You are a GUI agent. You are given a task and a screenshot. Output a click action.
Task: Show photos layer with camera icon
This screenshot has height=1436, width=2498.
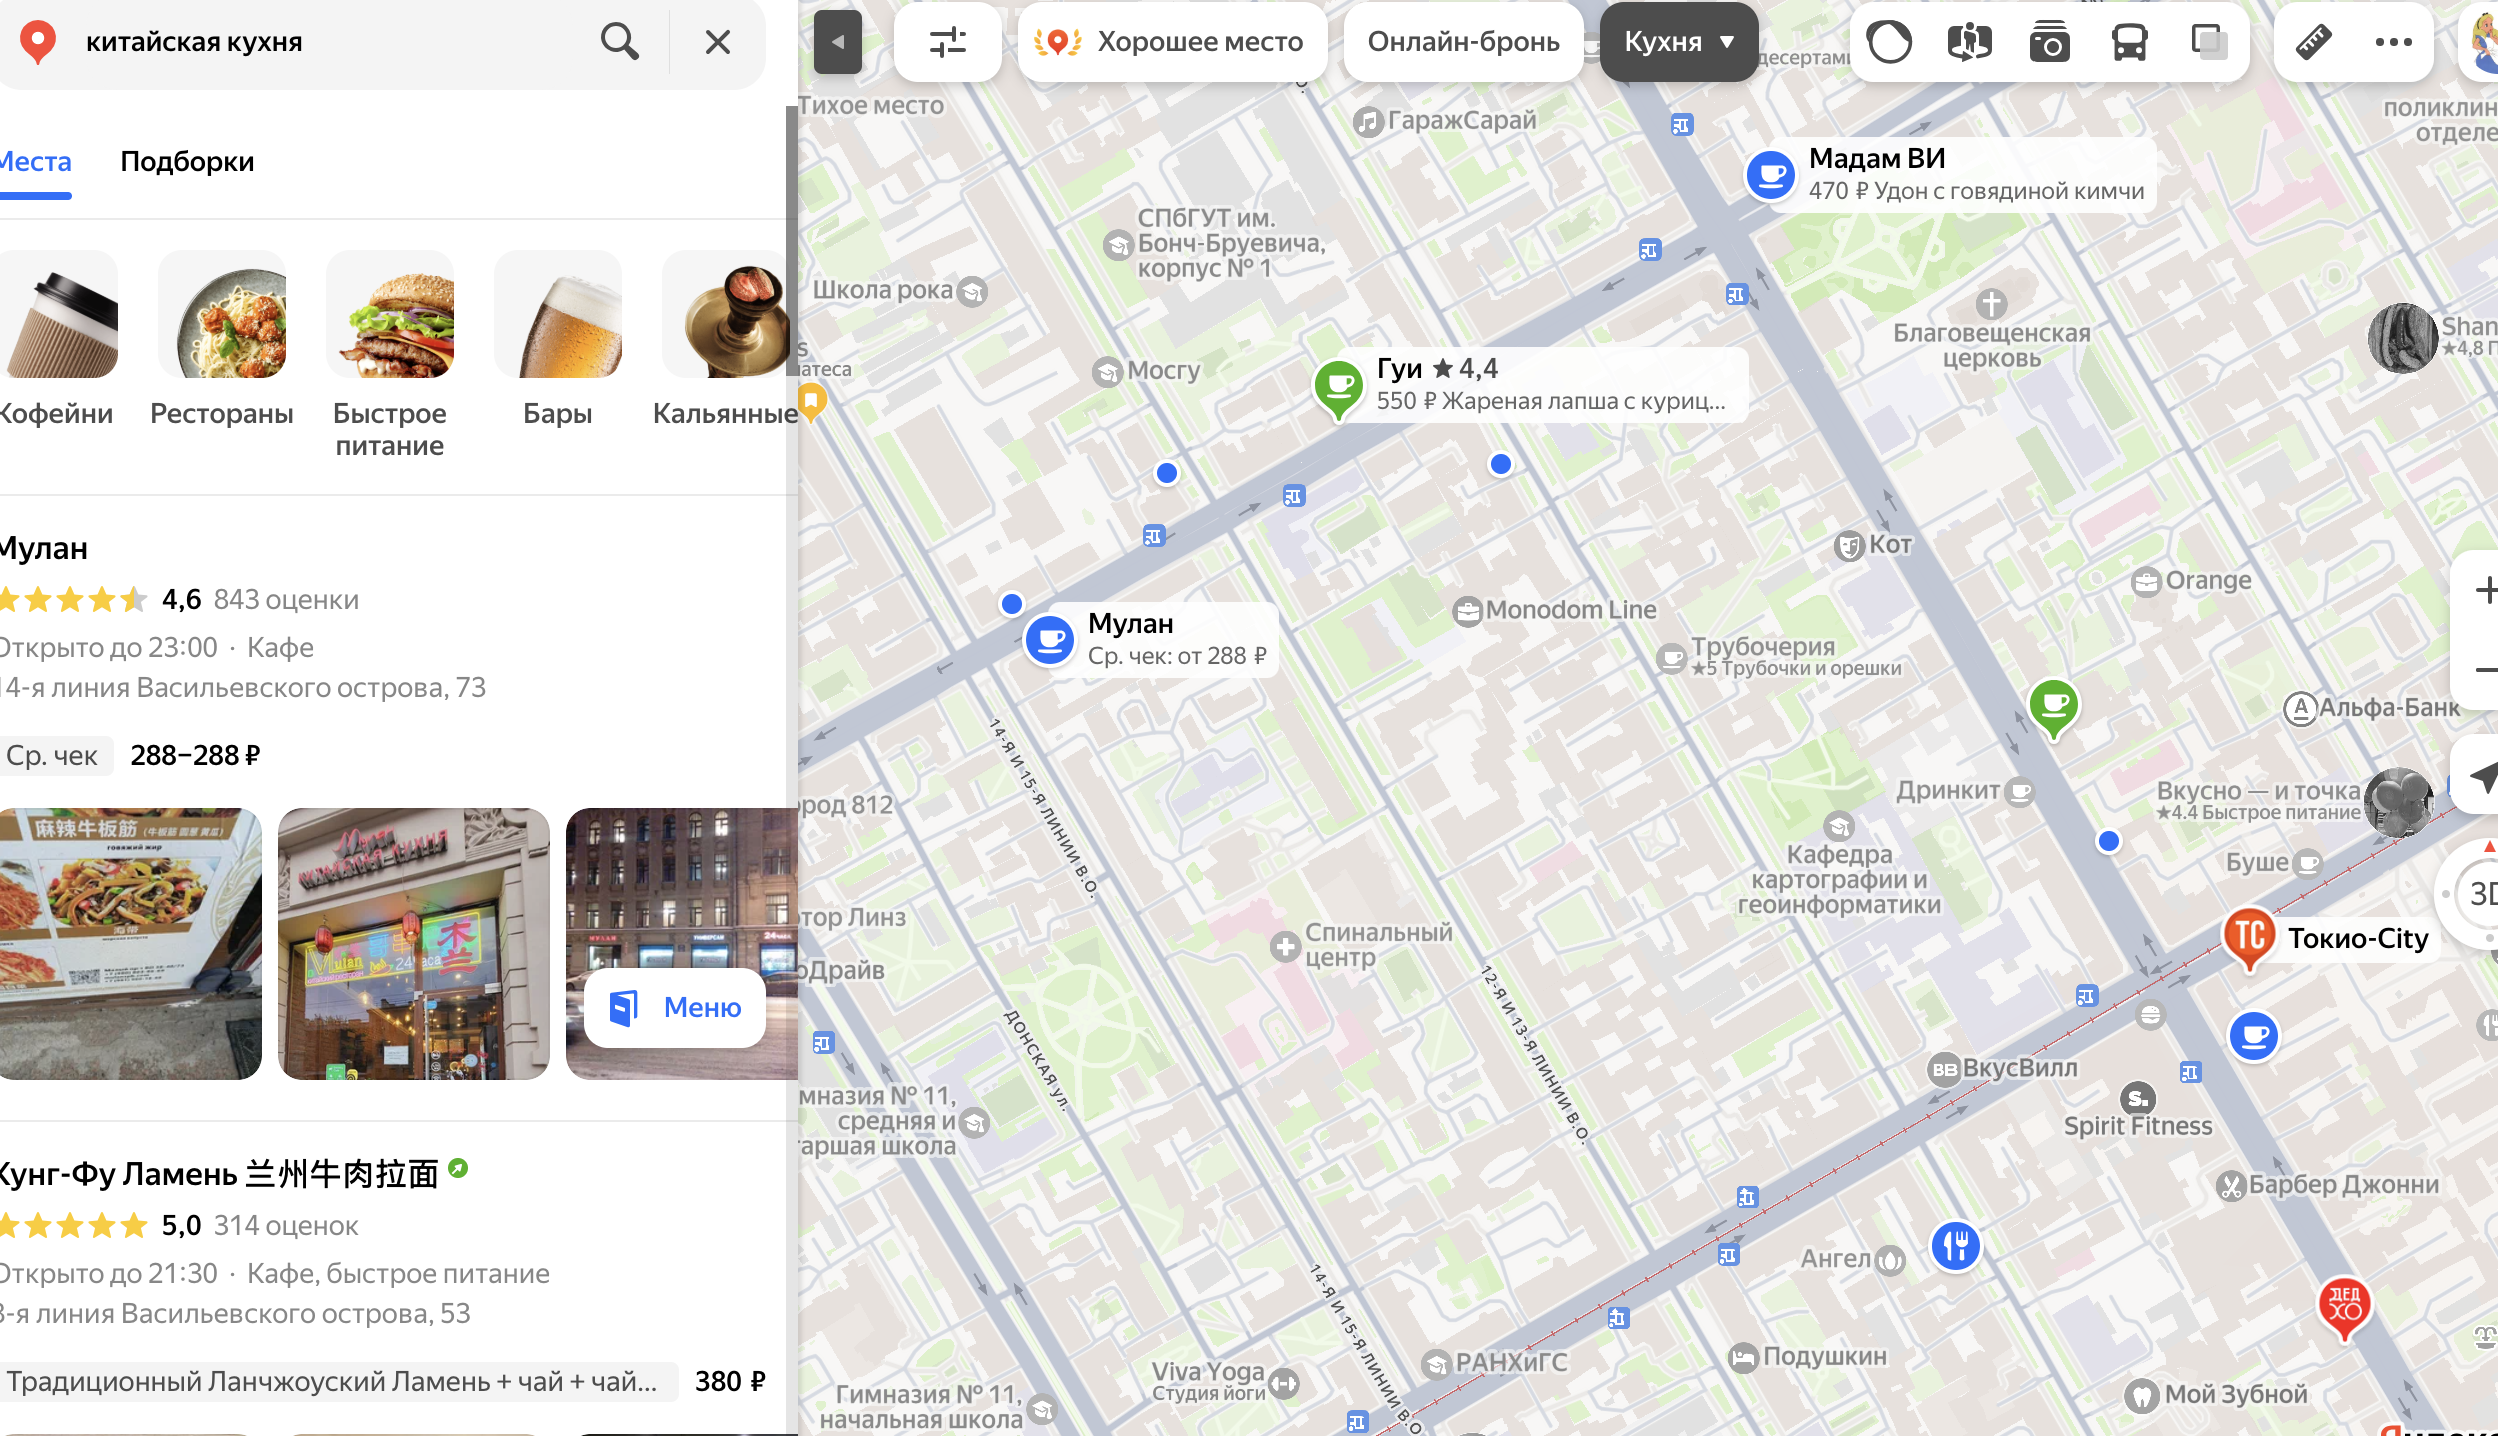click(x=2049, y=42)
